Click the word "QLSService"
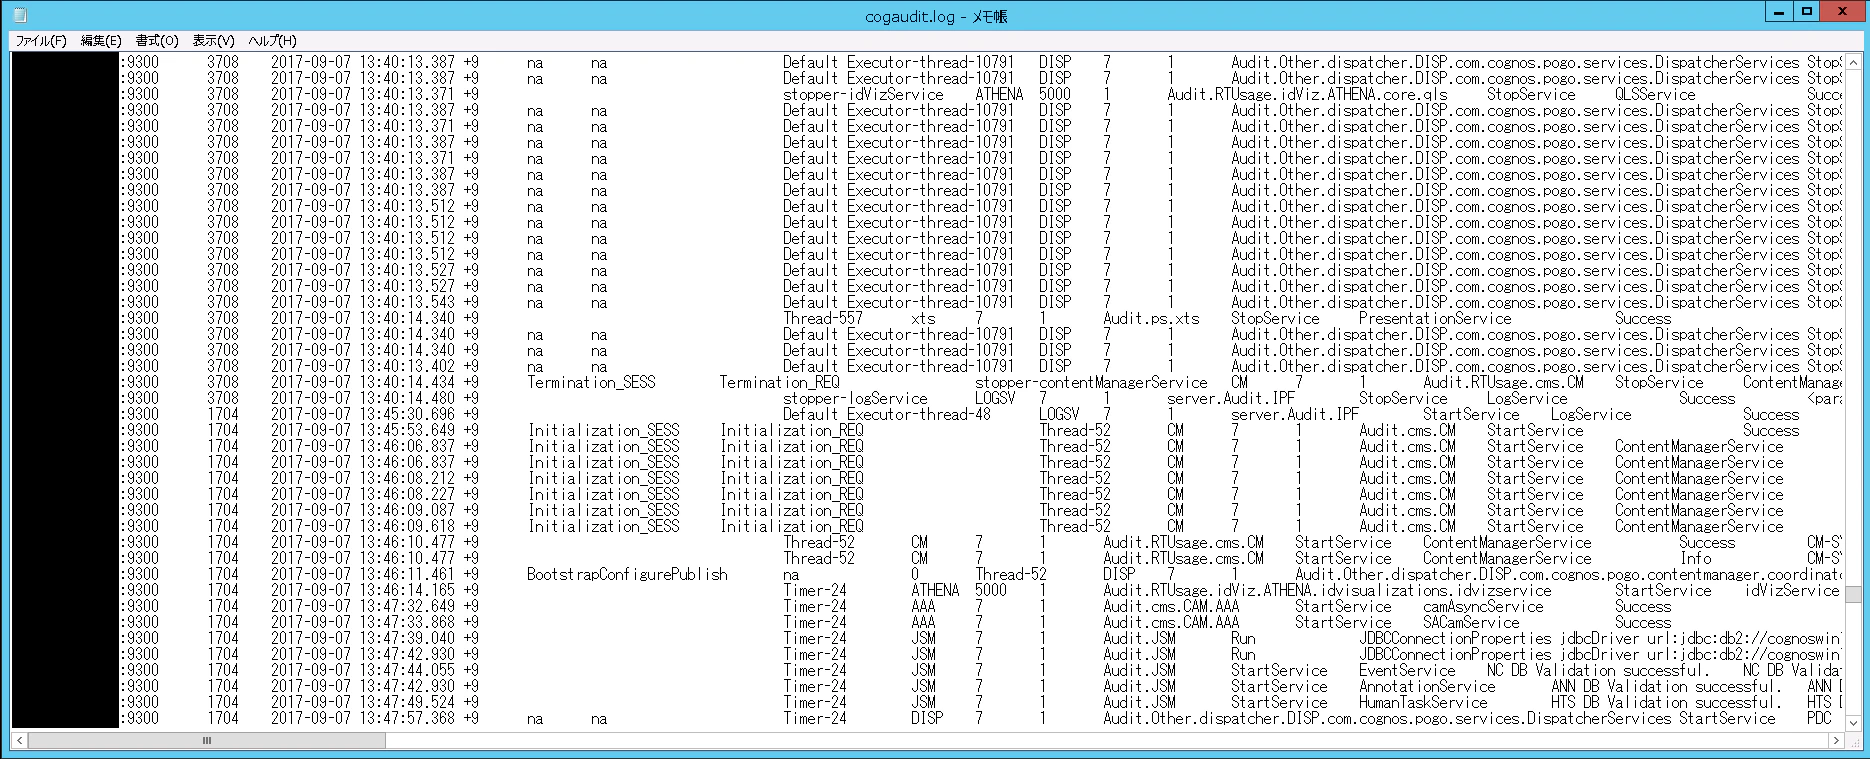Screen dimensions: 1870x759 pos(1655,94)
